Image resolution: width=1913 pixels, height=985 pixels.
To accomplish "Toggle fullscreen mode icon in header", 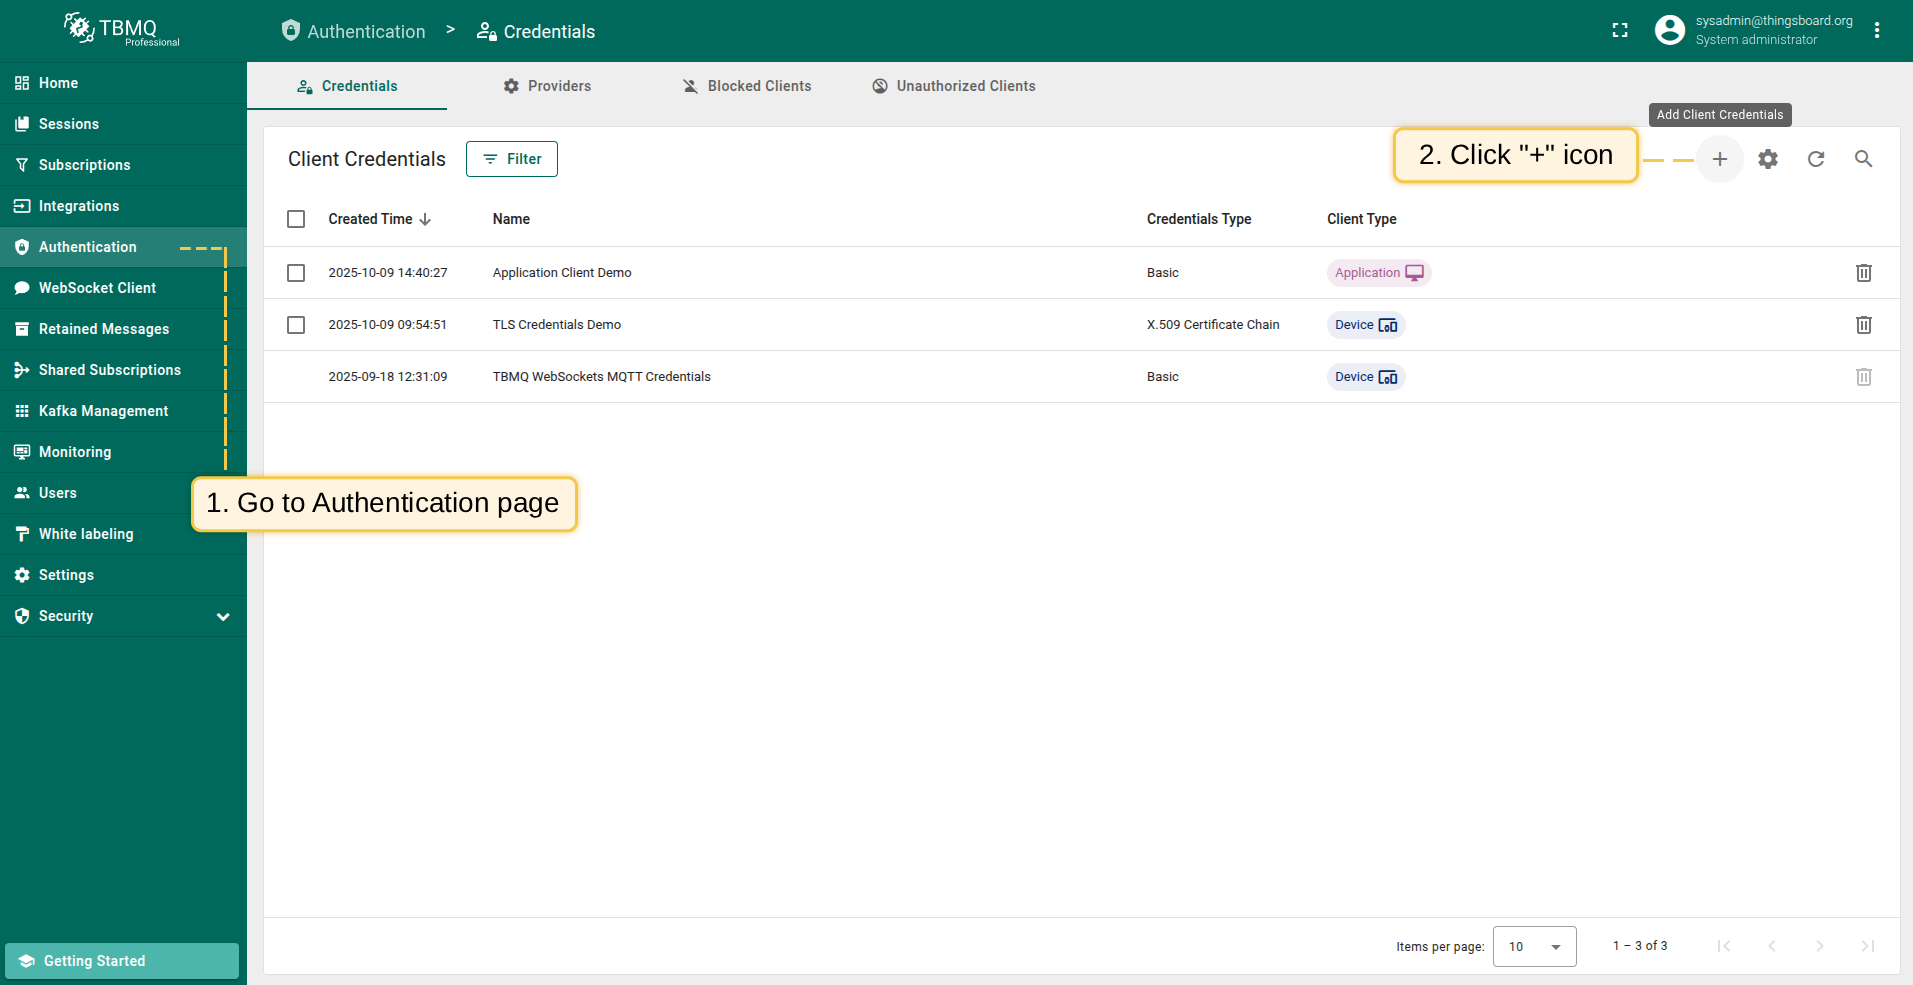I will (1620, 31).
